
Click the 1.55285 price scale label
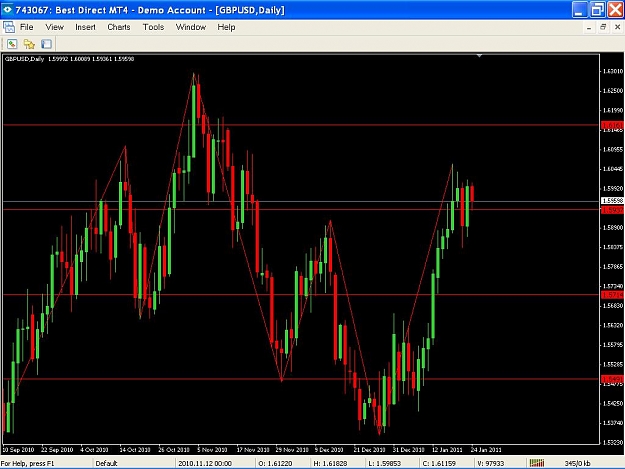click(x=612, y=364)
